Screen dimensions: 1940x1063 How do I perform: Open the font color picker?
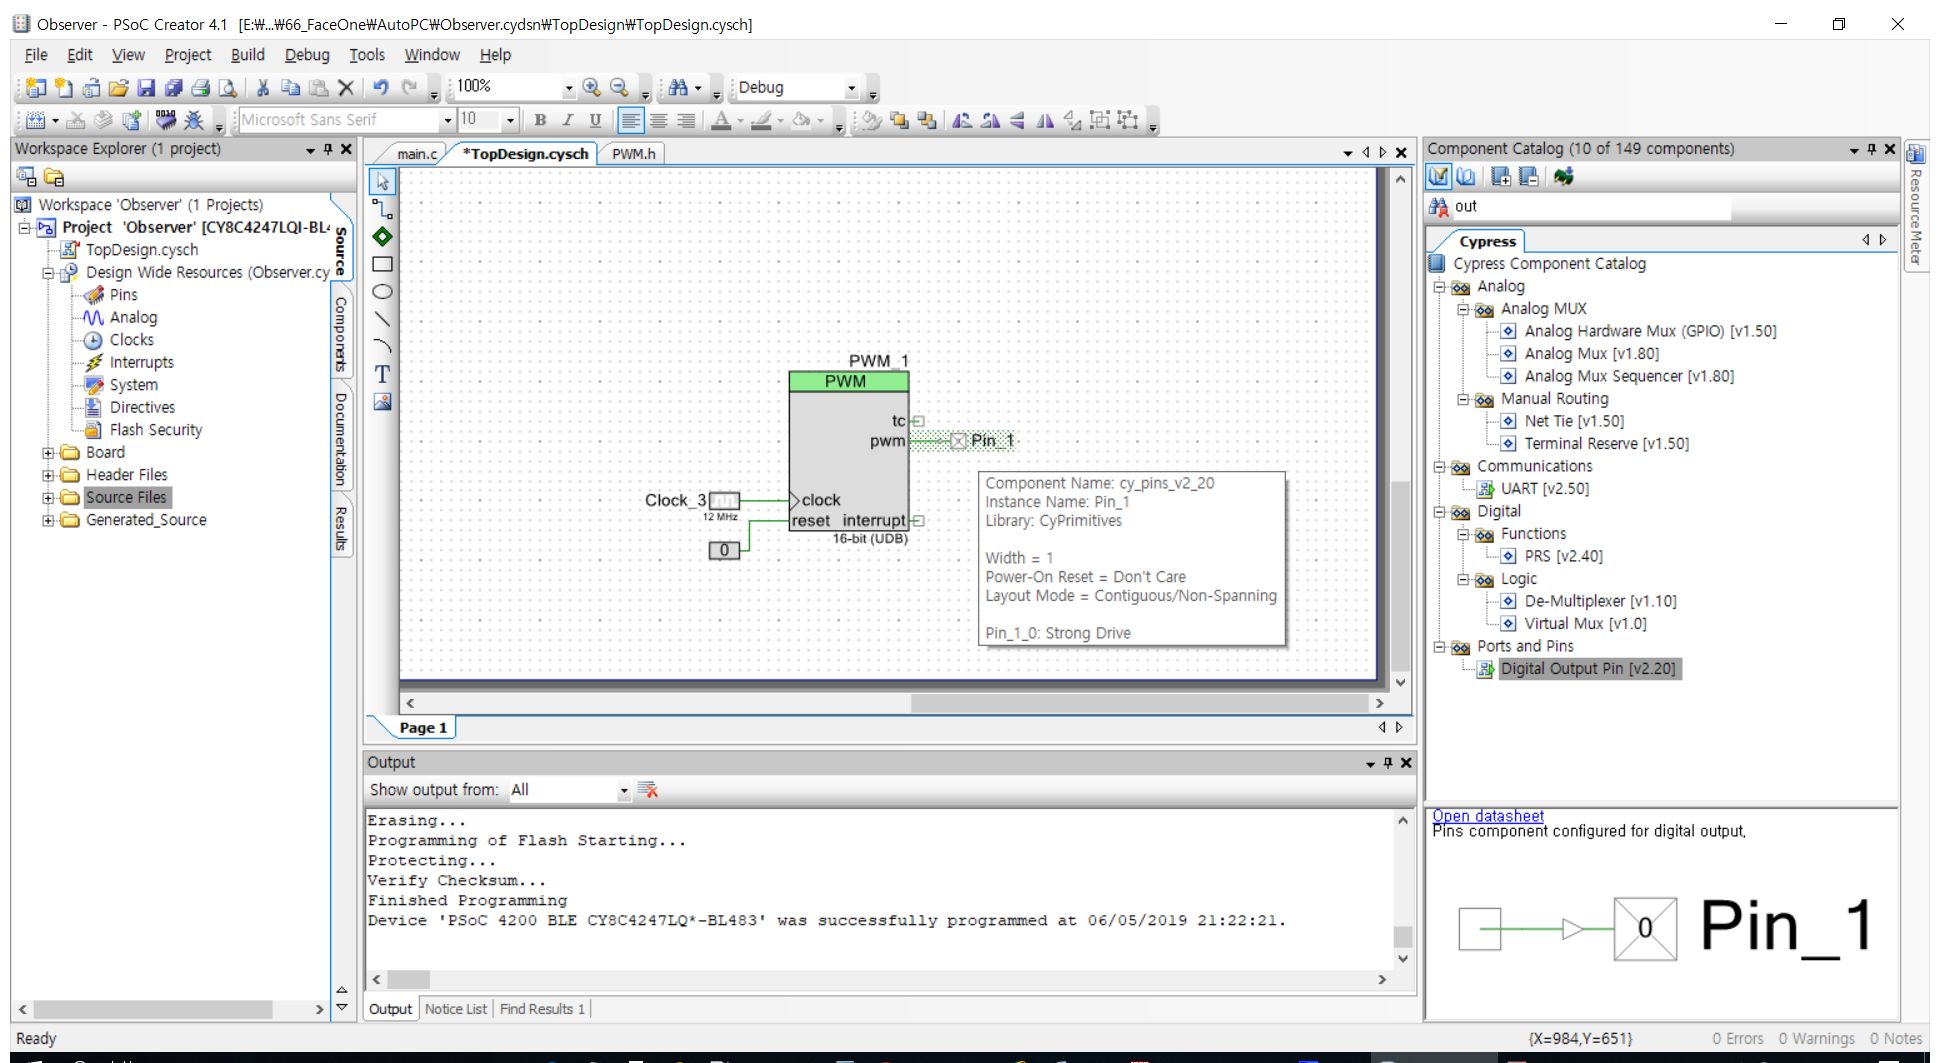coord(721,120)
